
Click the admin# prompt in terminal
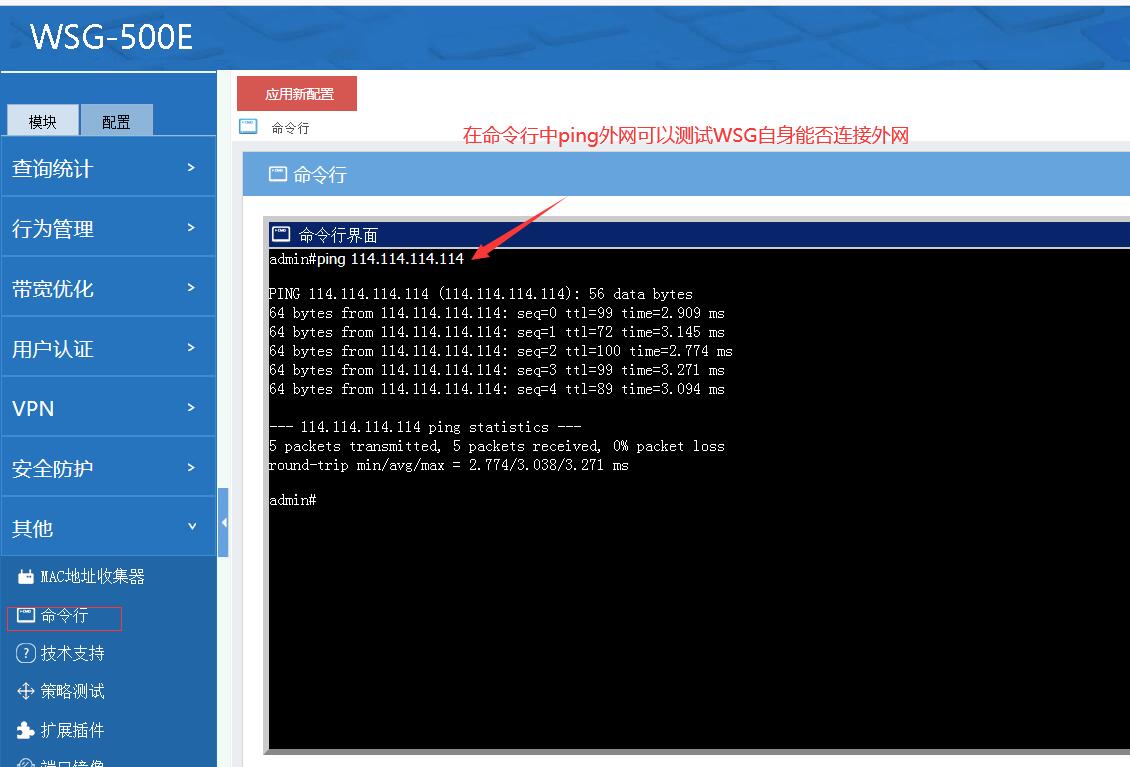click(294, 499)
